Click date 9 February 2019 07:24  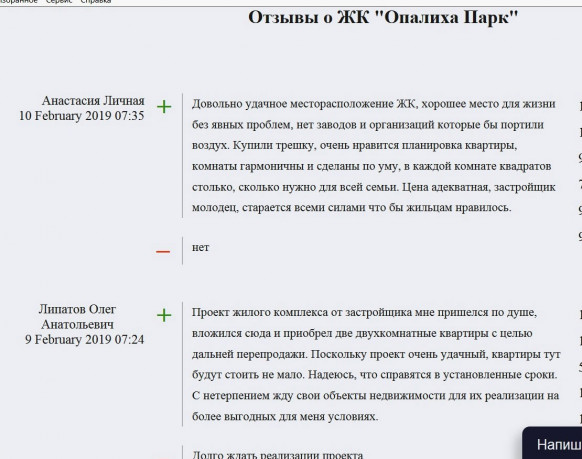point(84,340)
